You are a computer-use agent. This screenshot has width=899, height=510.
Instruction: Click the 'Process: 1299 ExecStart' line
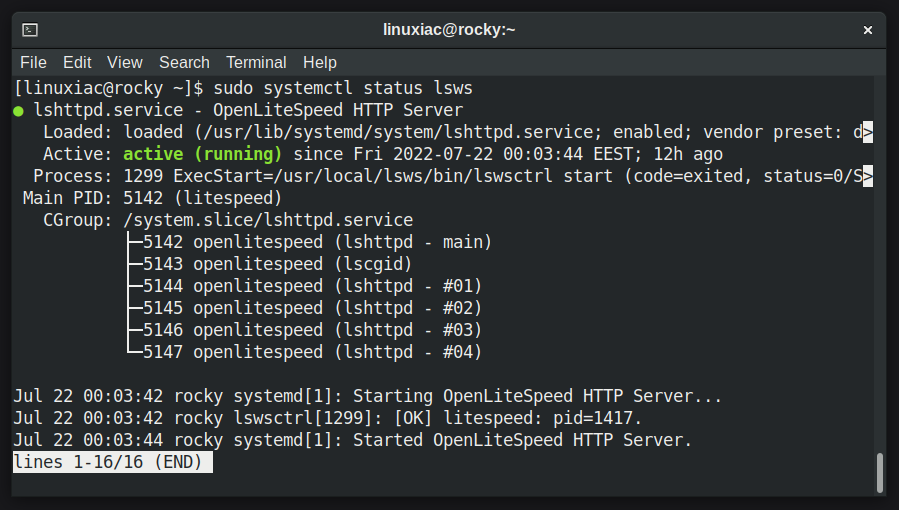click(448, 176)
